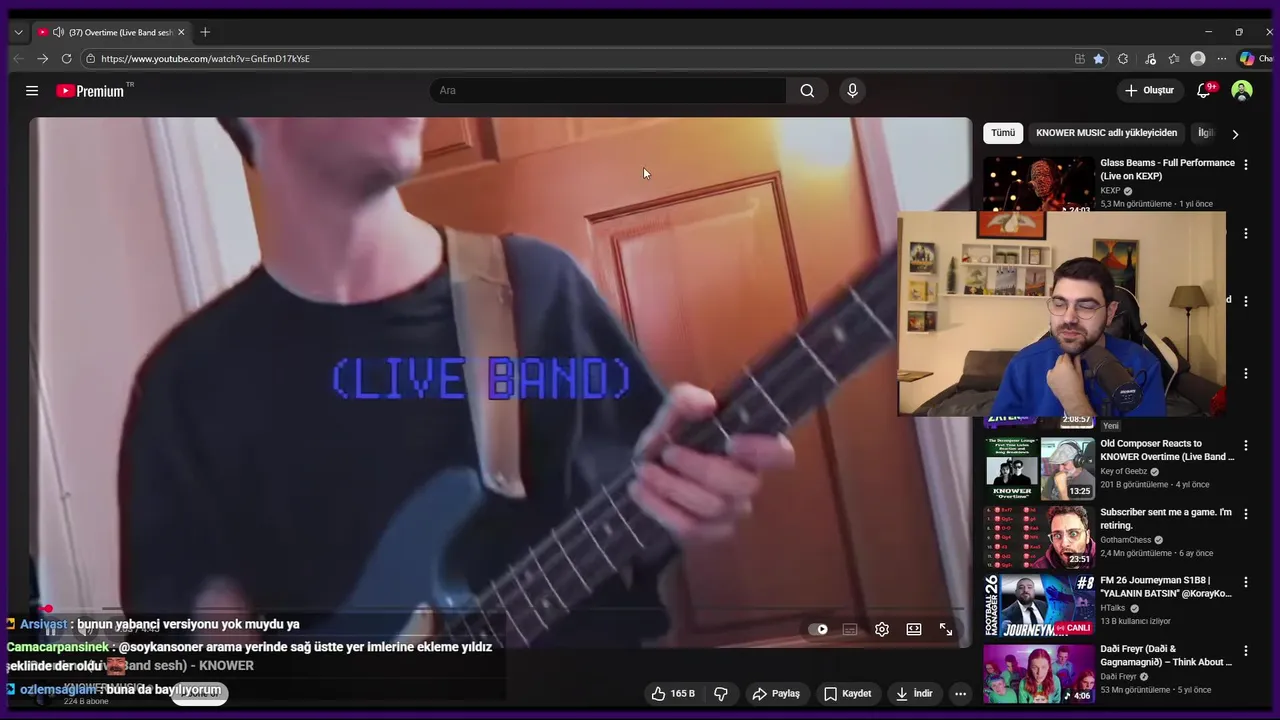Open a new browser tab
The height and width of the screenshot is (720, 1280).
click(x=205, y=32)
